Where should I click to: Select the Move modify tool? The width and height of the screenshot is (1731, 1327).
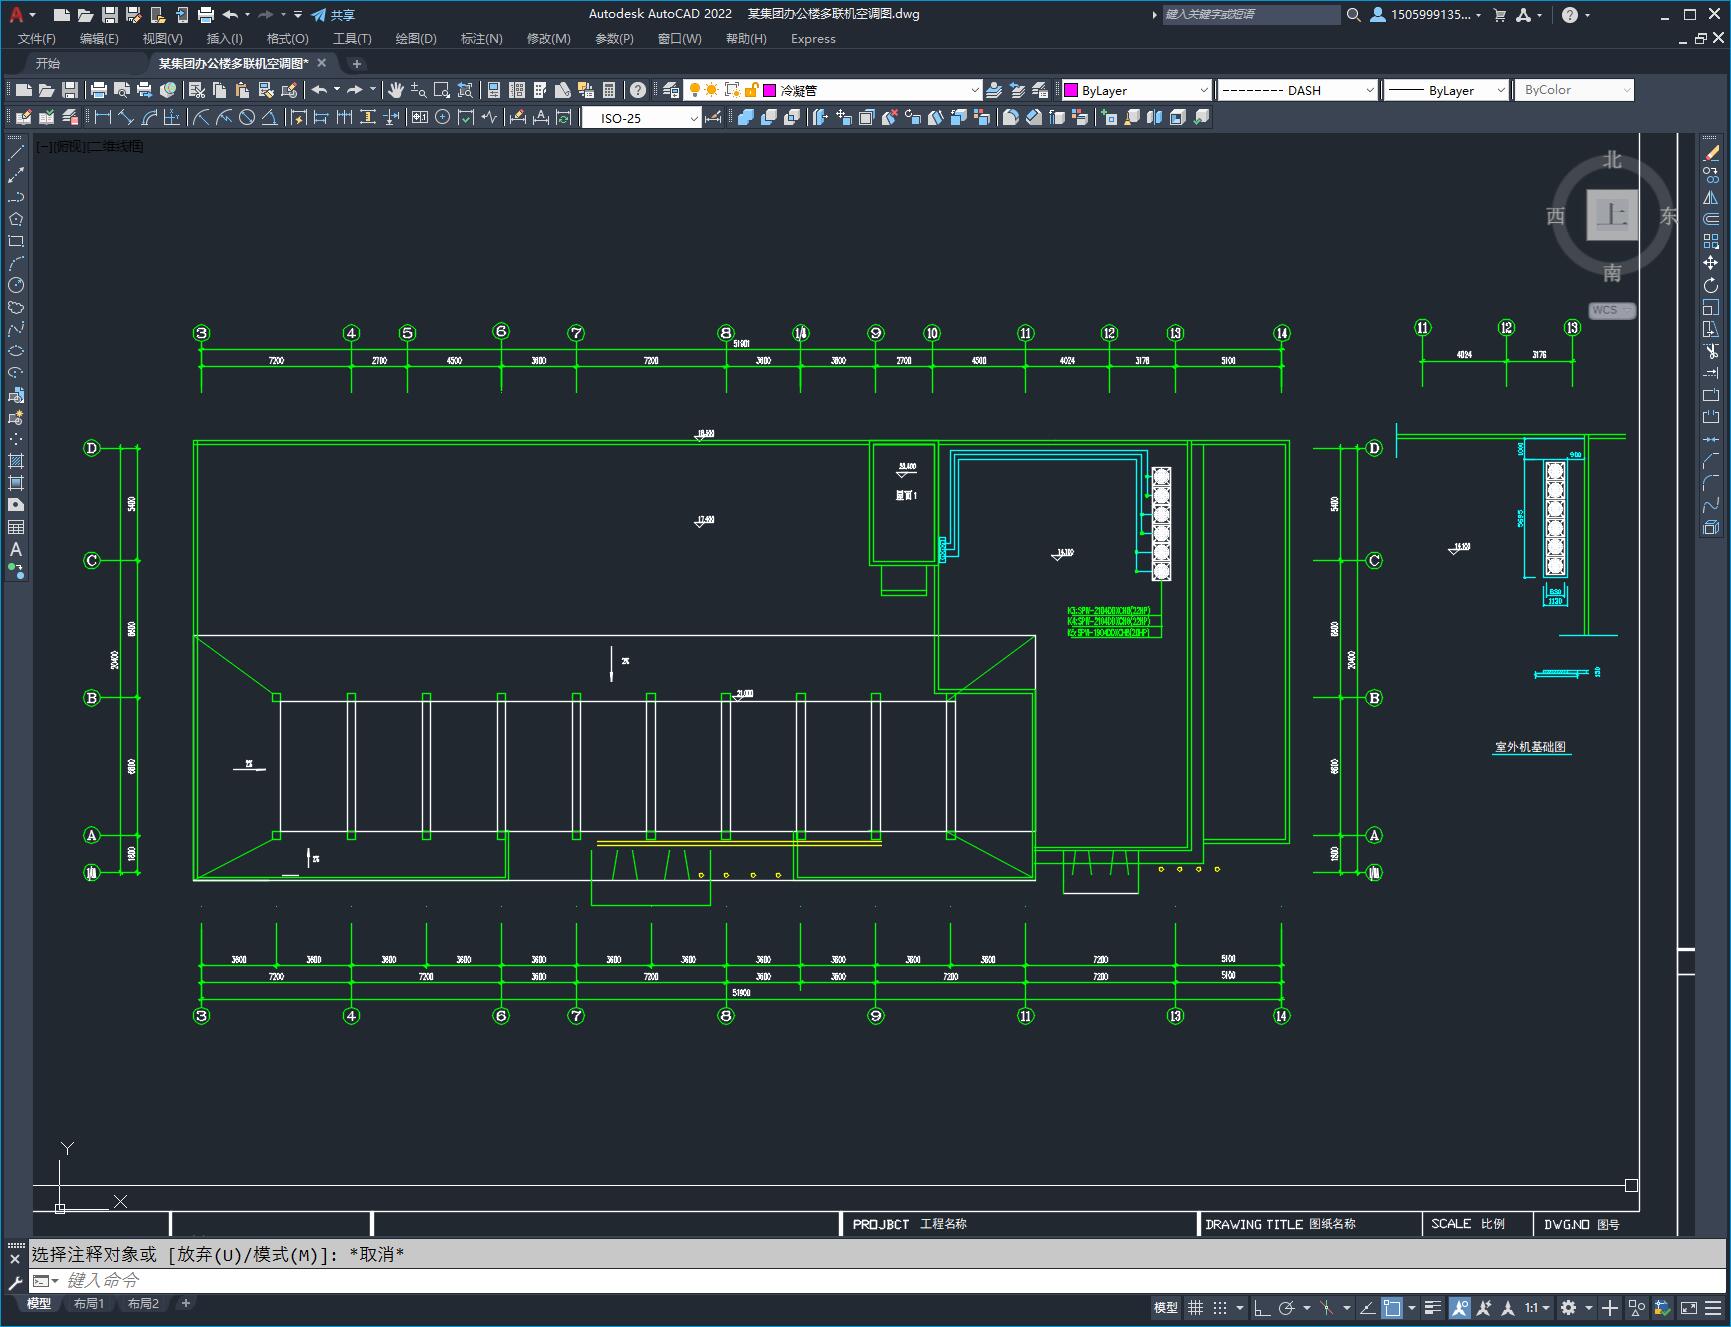[1711, 263]
